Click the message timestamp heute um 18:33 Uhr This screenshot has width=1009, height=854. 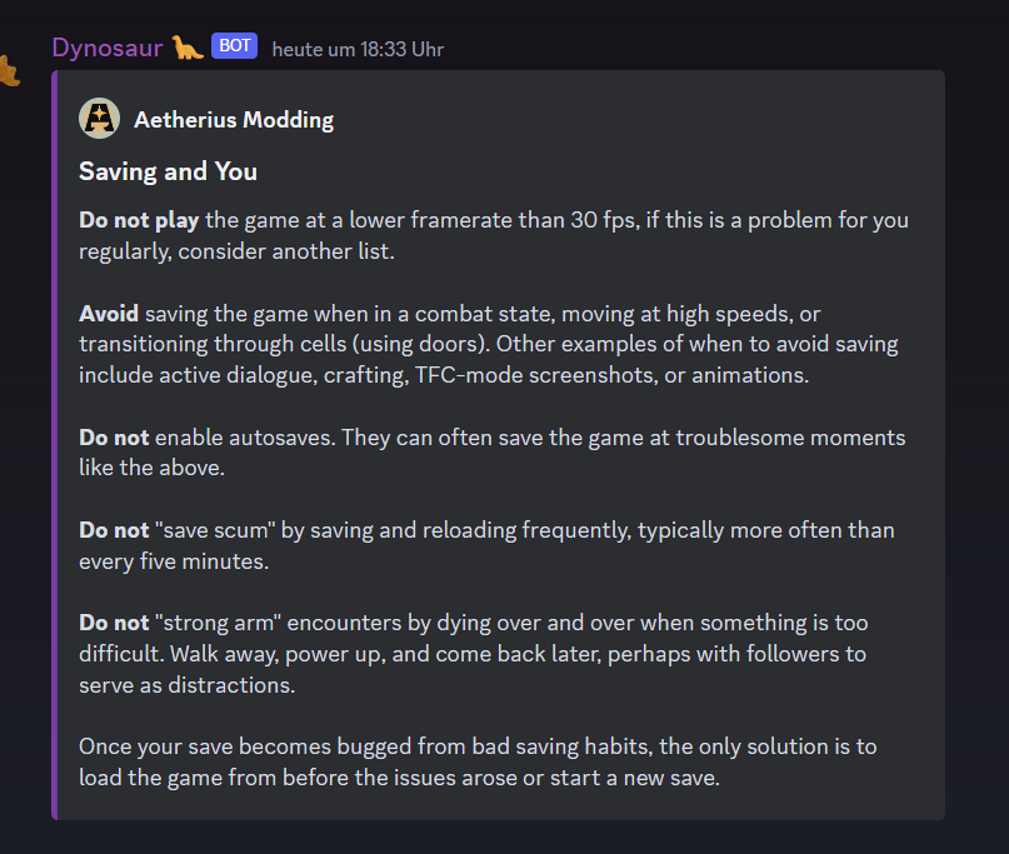point(357,49)
